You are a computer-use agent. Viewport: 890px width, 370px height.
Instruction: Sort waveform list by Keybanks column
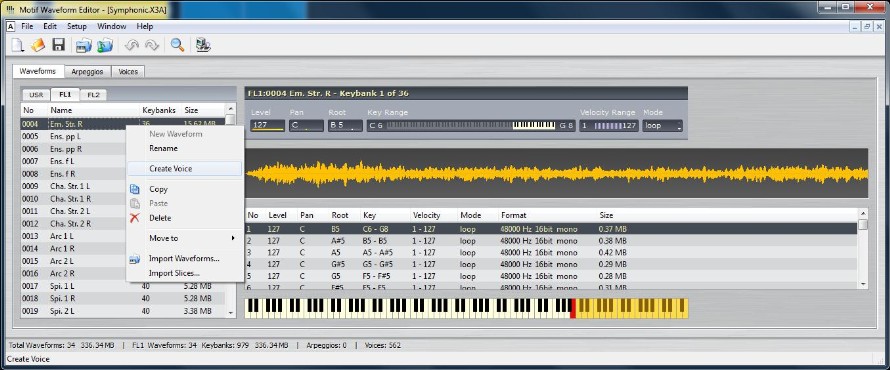point(160,110)
